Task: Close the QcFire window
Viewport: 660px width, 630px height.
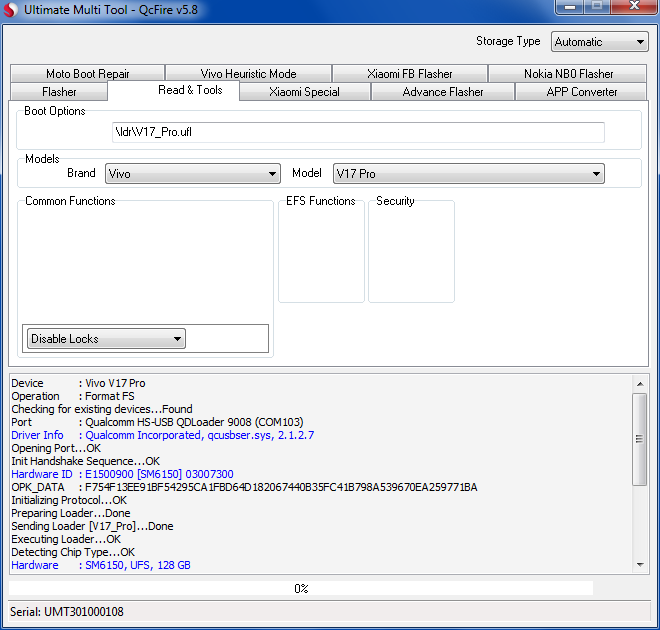Action: [x=634, y=7]
